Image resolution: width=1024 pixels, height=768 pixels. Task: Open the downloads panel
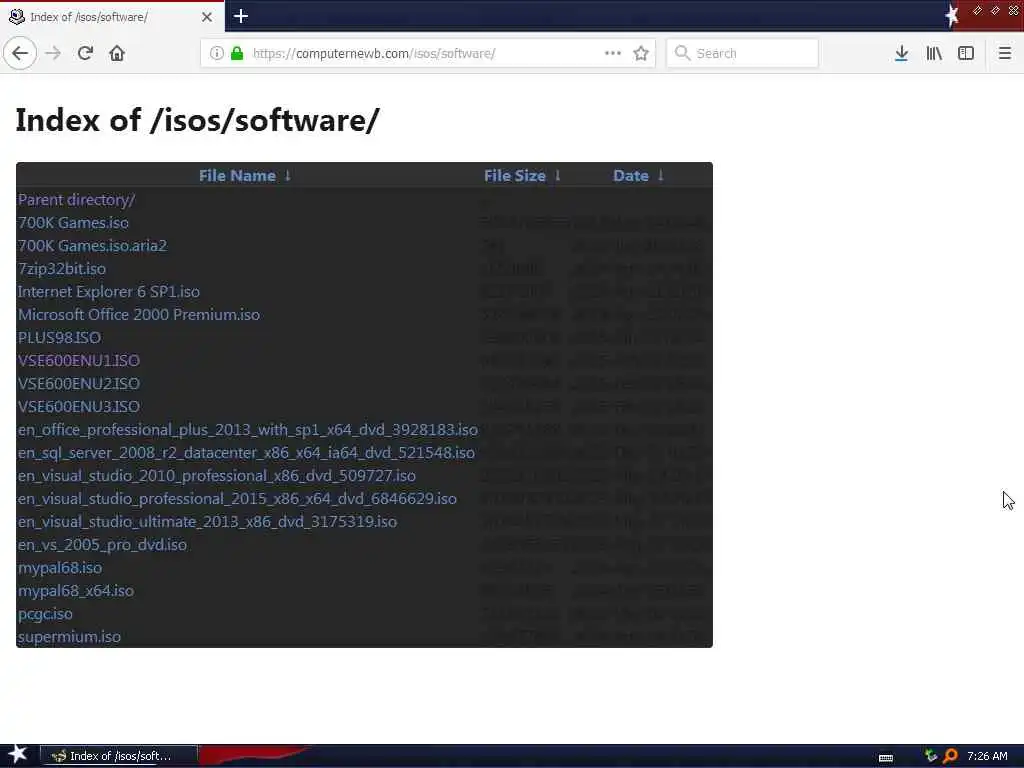click(x=901, y=53)
